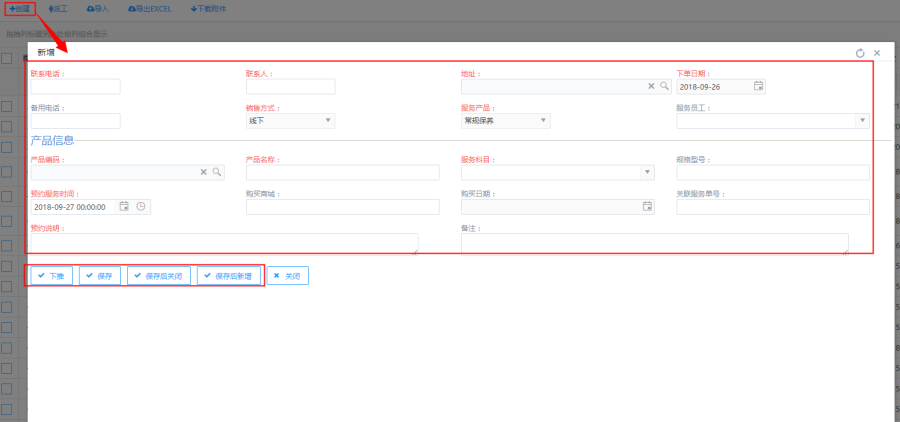Focus the 联系电话 input field
Image resolution: width=900 pixels, height=422 pixels.
click(x=75, y=87)
